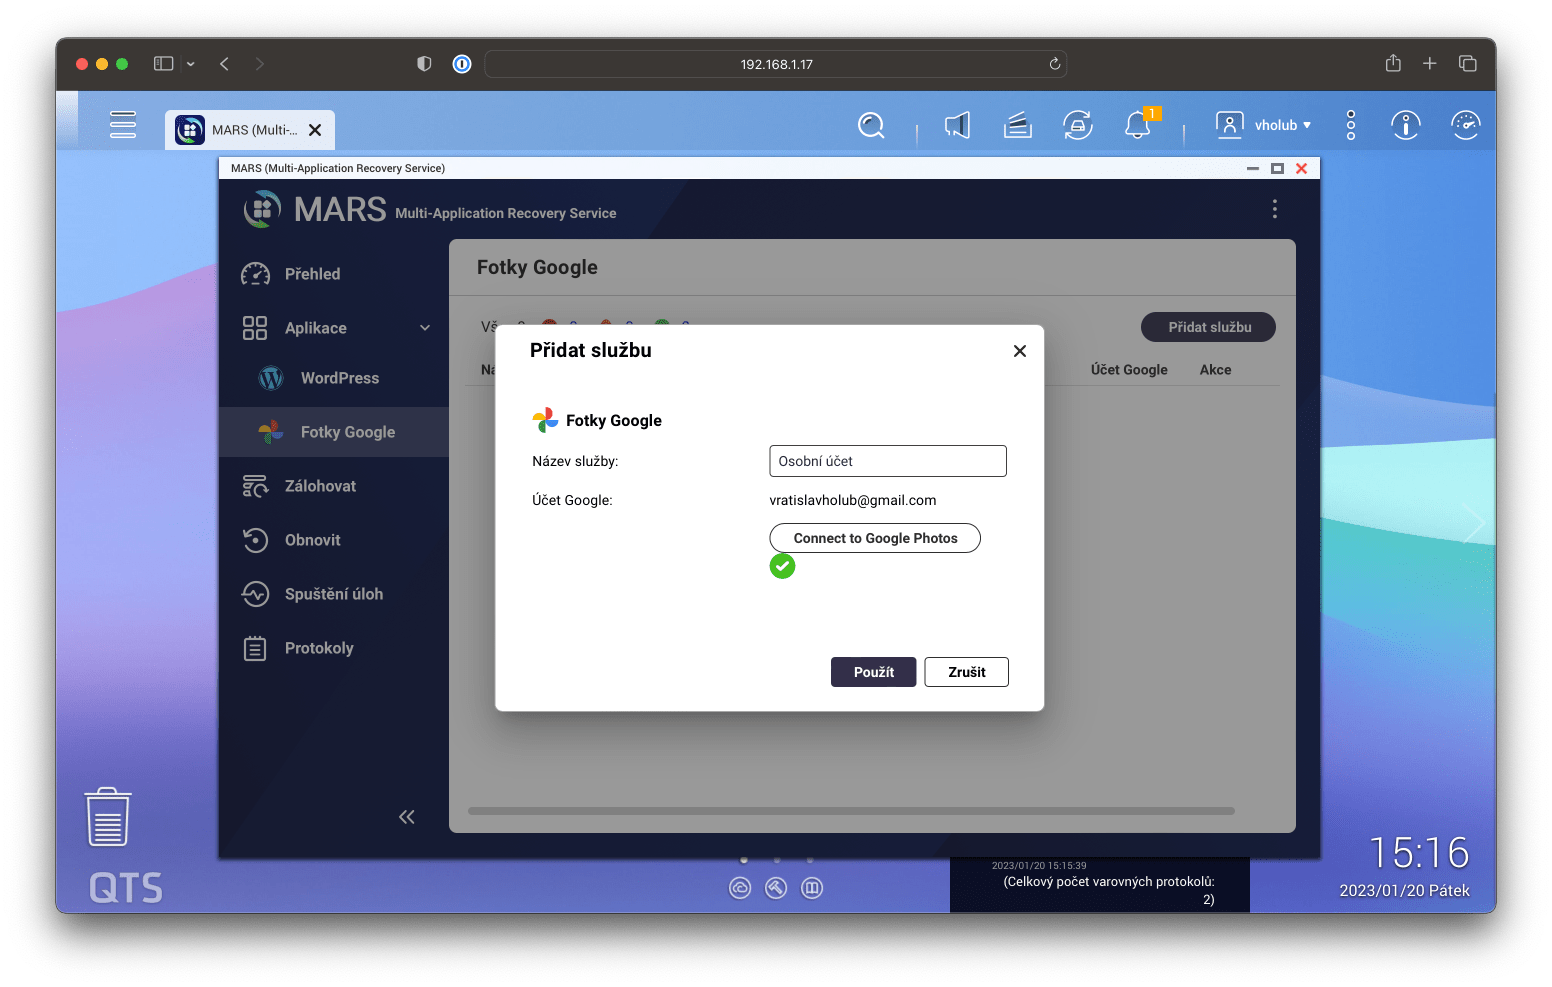The image size is (1552, 987).
Task: Click the MARS logo icon in header
Action: click(262, 209)
